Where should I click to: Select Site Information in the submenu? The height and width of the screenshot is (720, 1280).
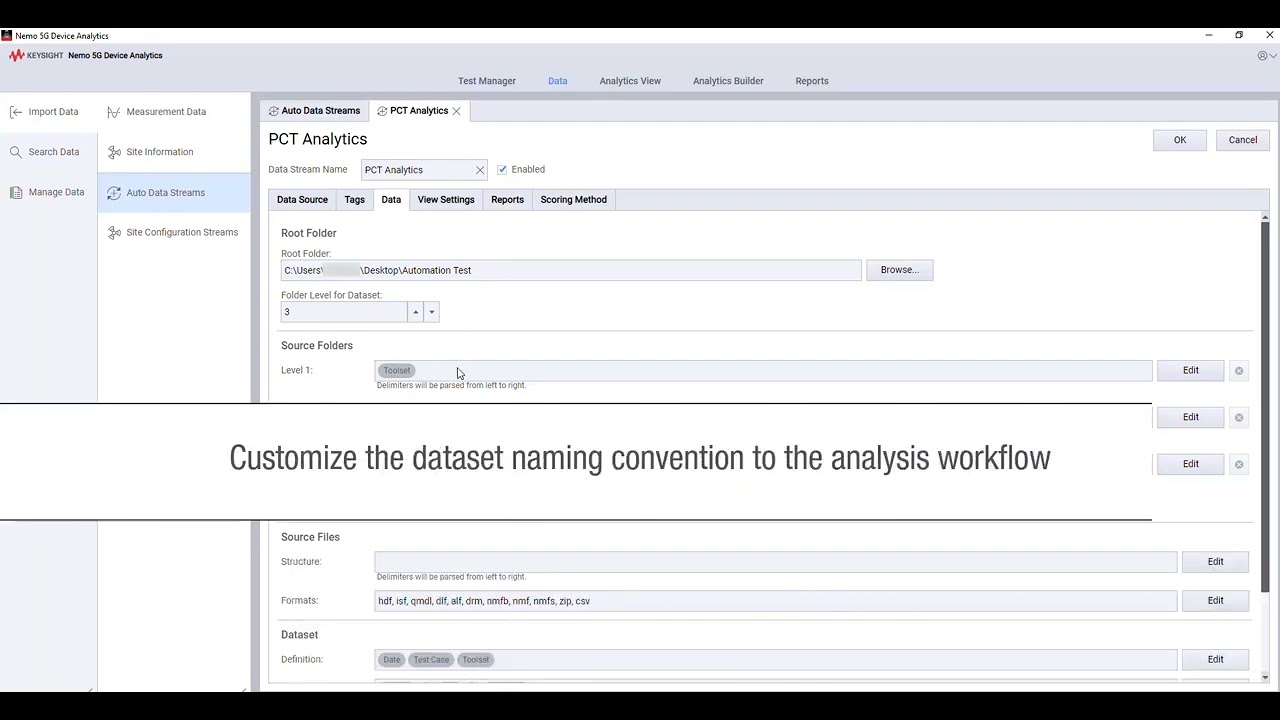click(x=150, y=152)
